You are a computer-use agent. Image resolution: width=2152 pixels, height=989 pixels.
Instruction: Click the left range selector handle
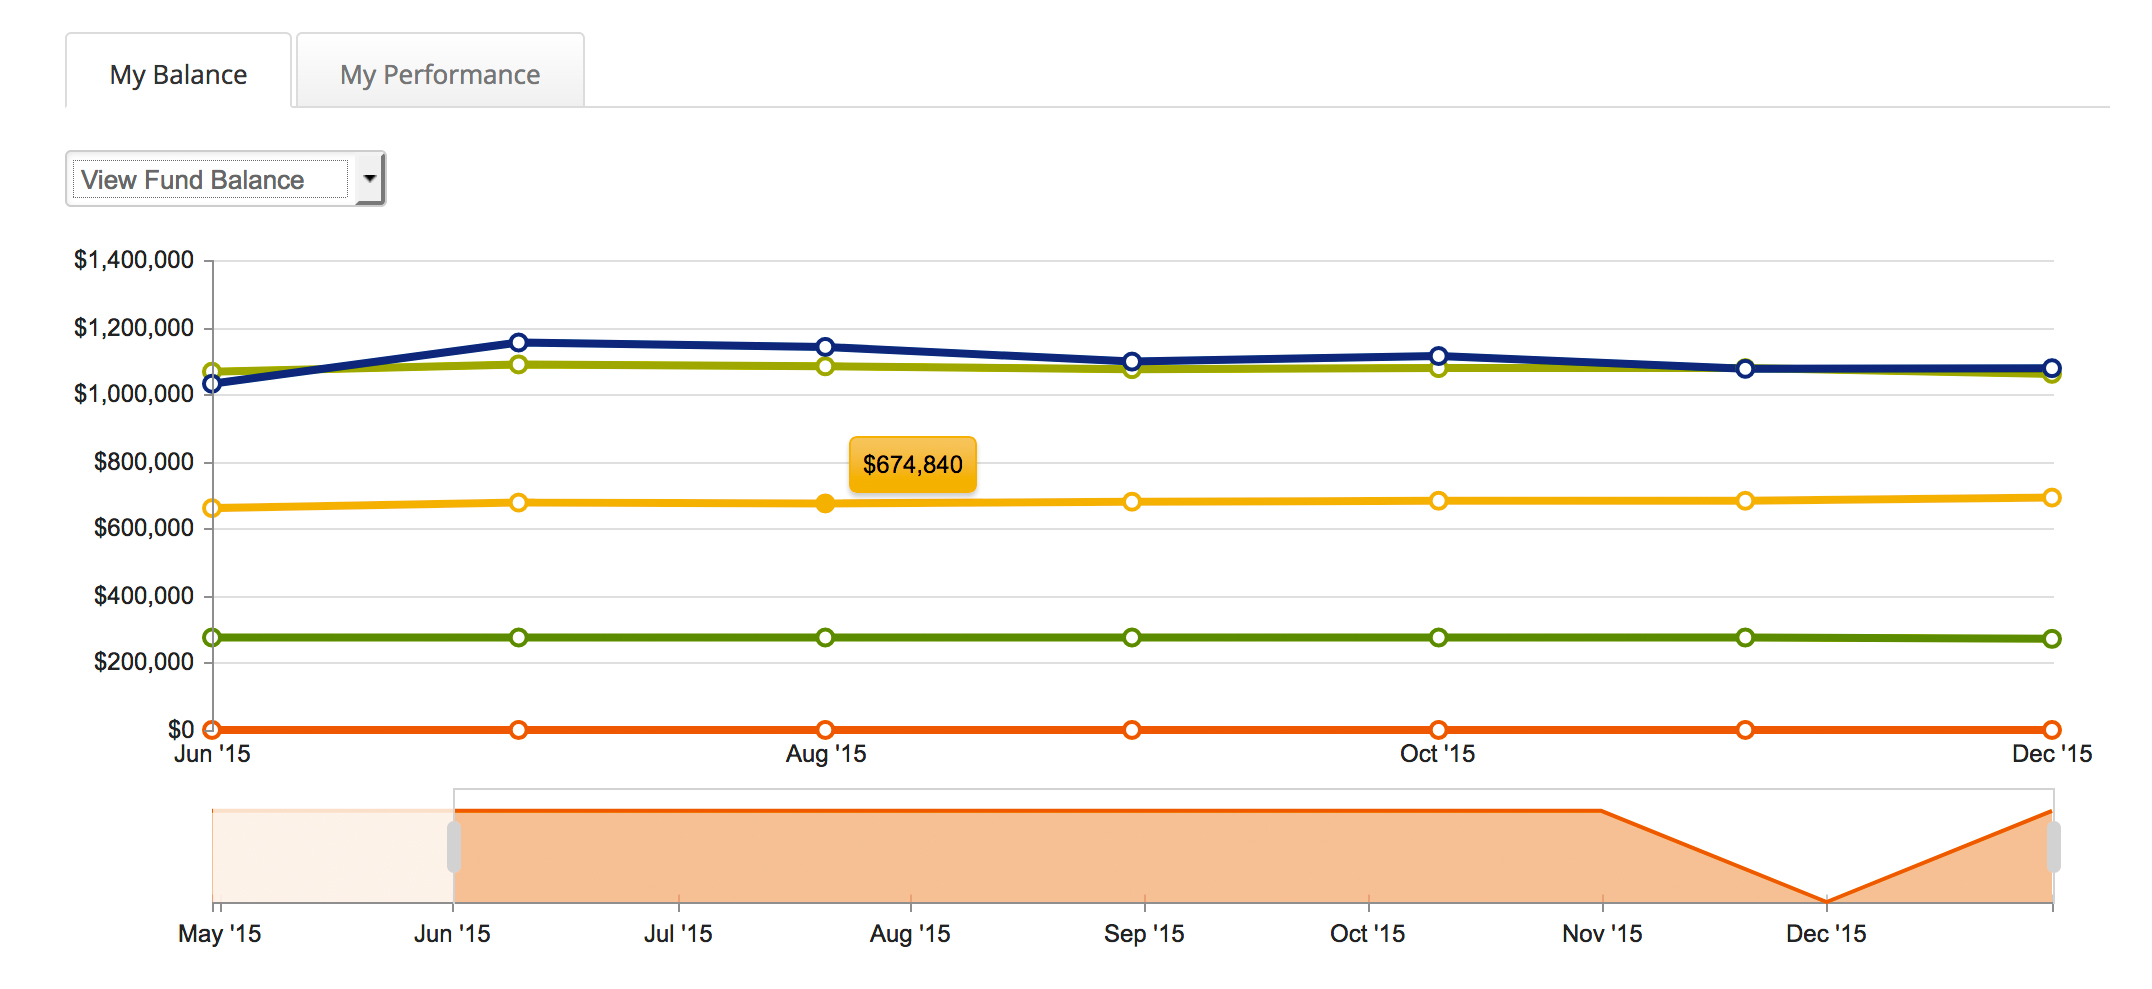(454, 847)
